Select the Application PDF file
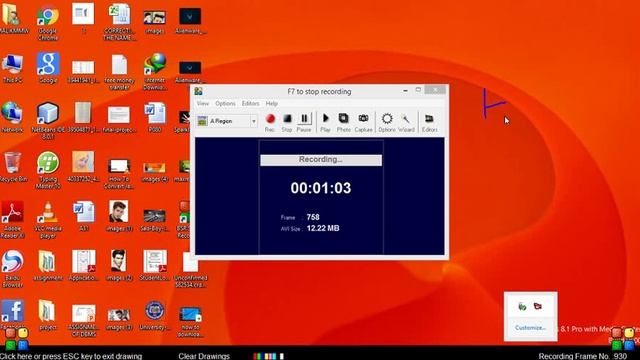The image size is (640, 360). tap(84, 266)
